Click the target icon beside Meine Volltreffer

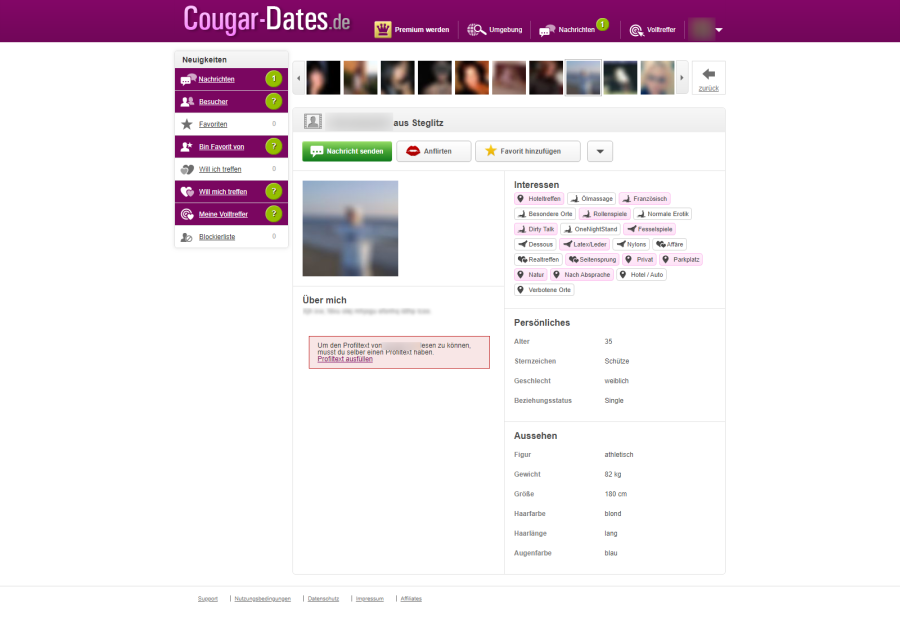tap(187, 214)
